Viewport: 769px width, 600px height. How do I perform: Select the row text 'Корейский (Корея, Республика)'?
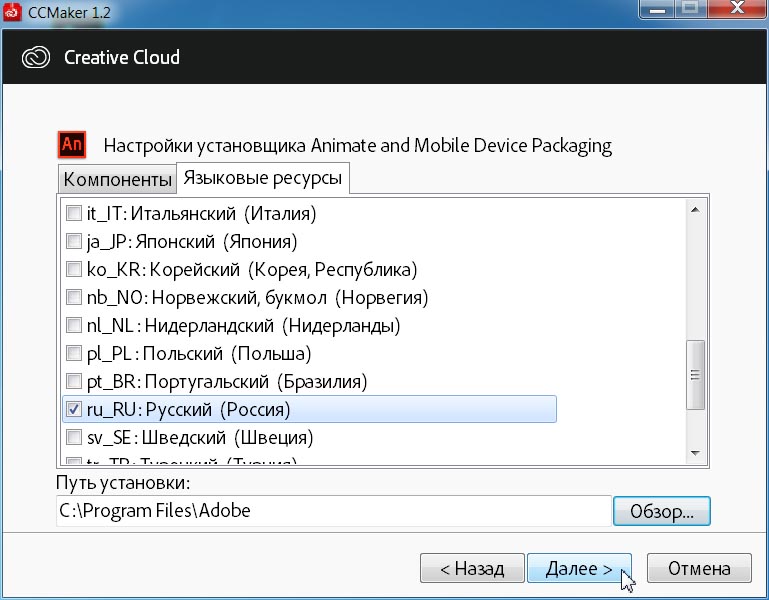point(283,269)
